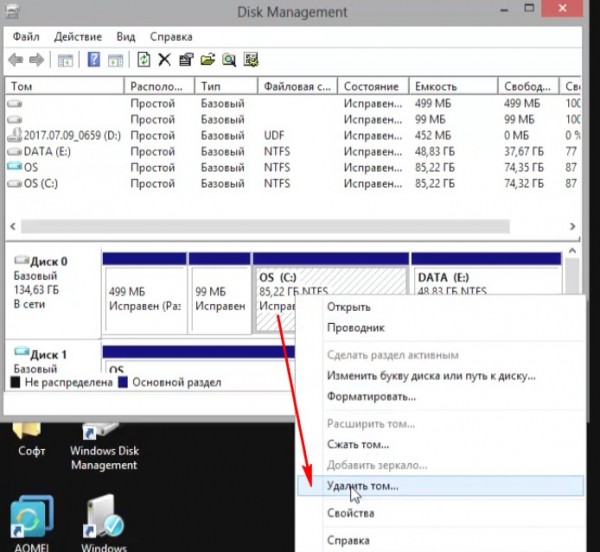Open the Файл menu
600x552 pixels.
26,37
